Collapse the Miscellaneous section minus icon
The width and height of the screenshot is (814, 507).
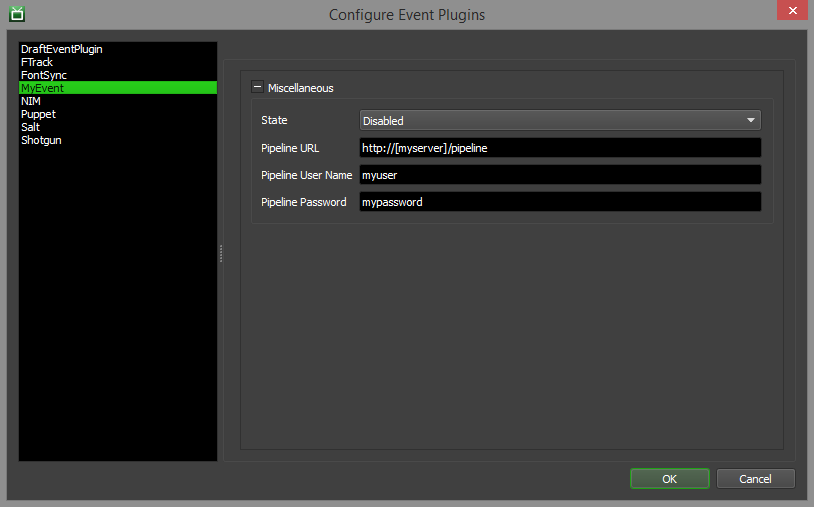tap(257, 88)
